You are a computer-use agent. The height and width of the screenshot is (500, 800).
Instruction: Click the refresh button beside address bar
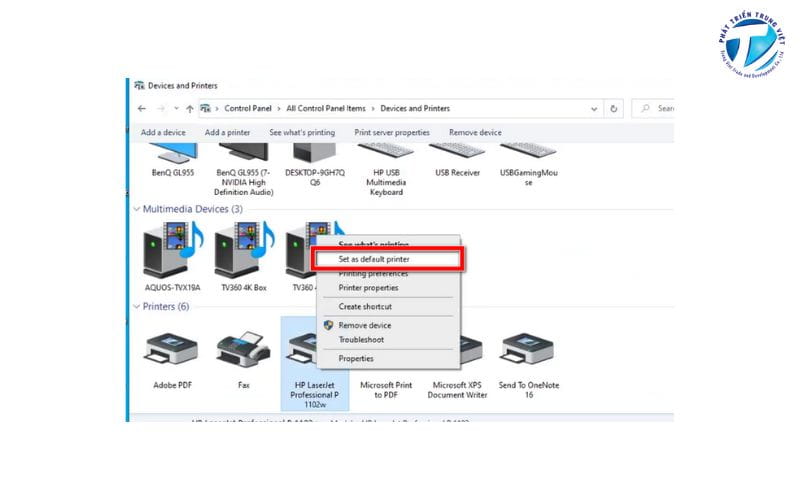coord(613,108)
